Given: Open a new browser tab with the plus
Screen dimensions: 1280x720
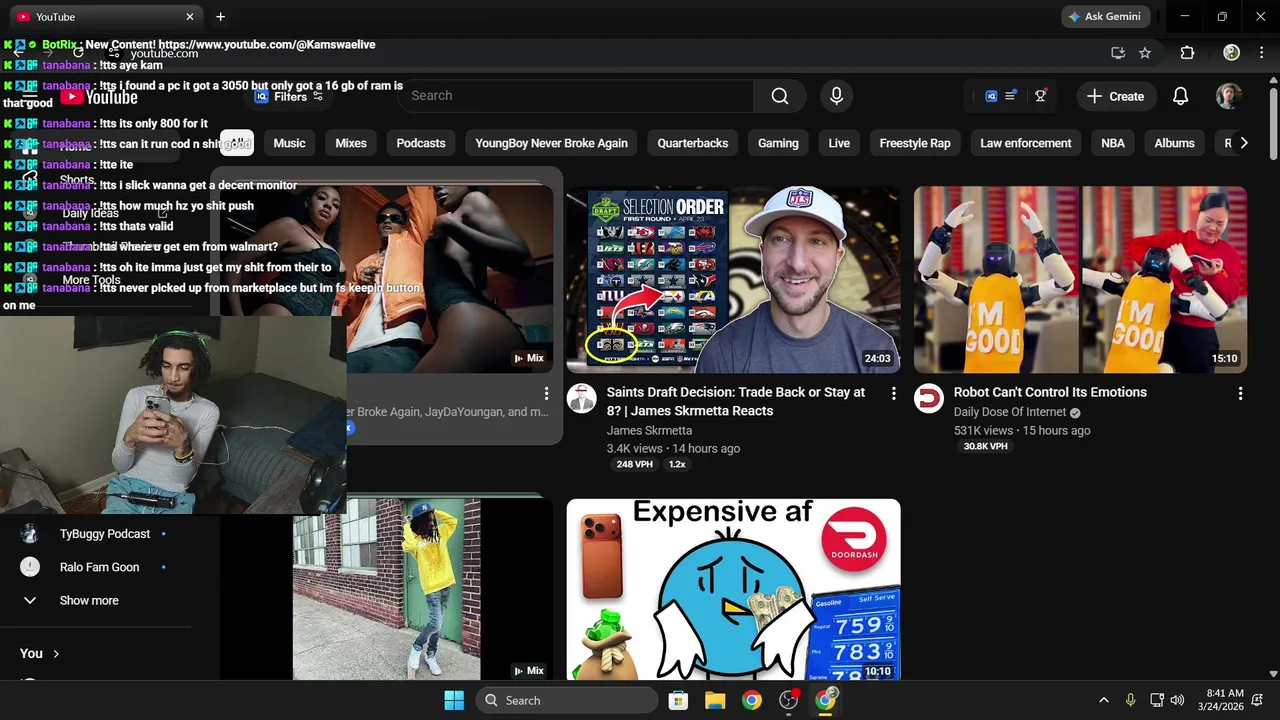Looking at the screenshot, I should pos(220,17).
